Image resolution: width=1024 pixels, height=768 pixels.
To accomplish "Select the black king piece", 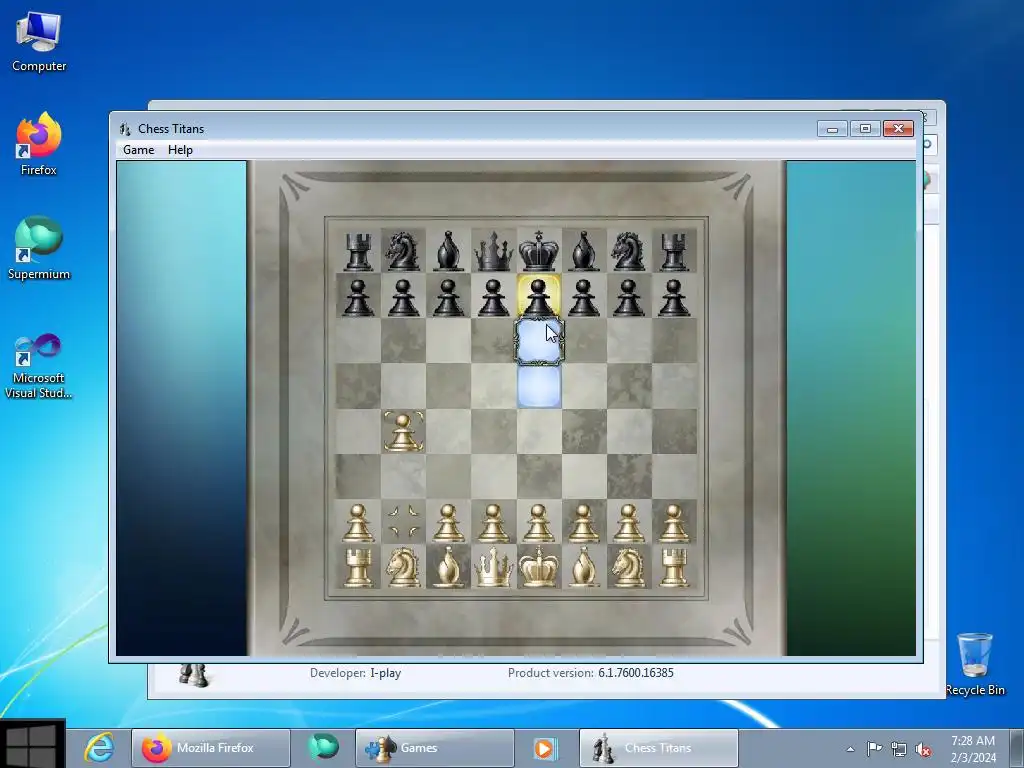I will 539,251.
